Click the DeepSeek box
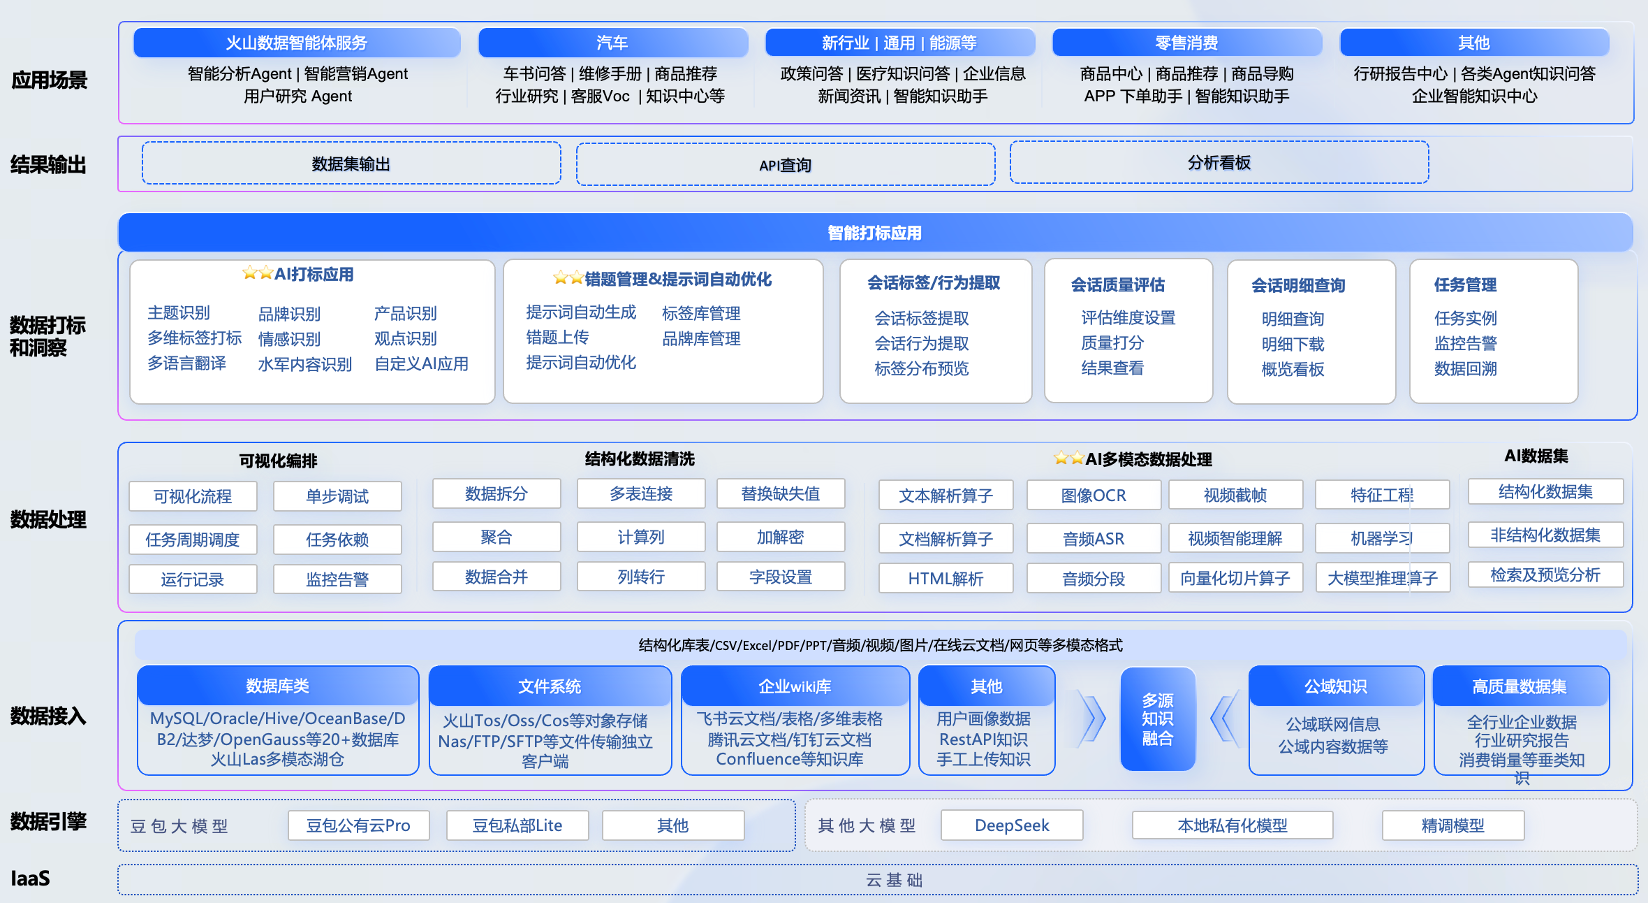 pyautogui.click(x=1012, y=825)
